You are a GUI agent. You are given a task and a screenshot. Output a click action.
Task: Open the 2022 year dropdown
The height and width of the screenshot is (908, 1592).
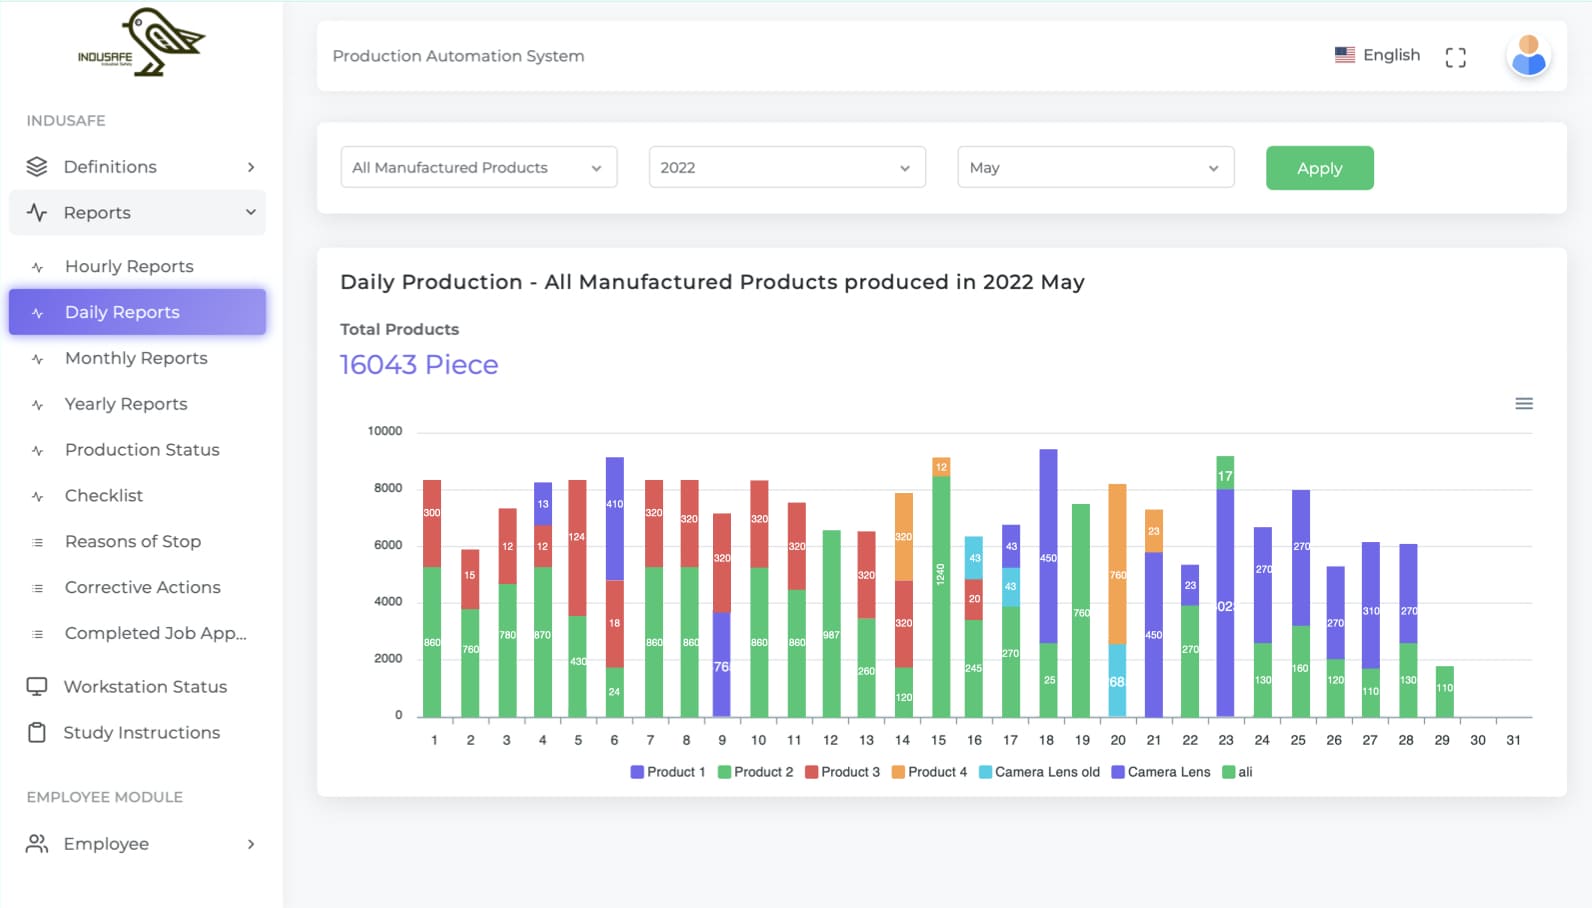[786, 168]
